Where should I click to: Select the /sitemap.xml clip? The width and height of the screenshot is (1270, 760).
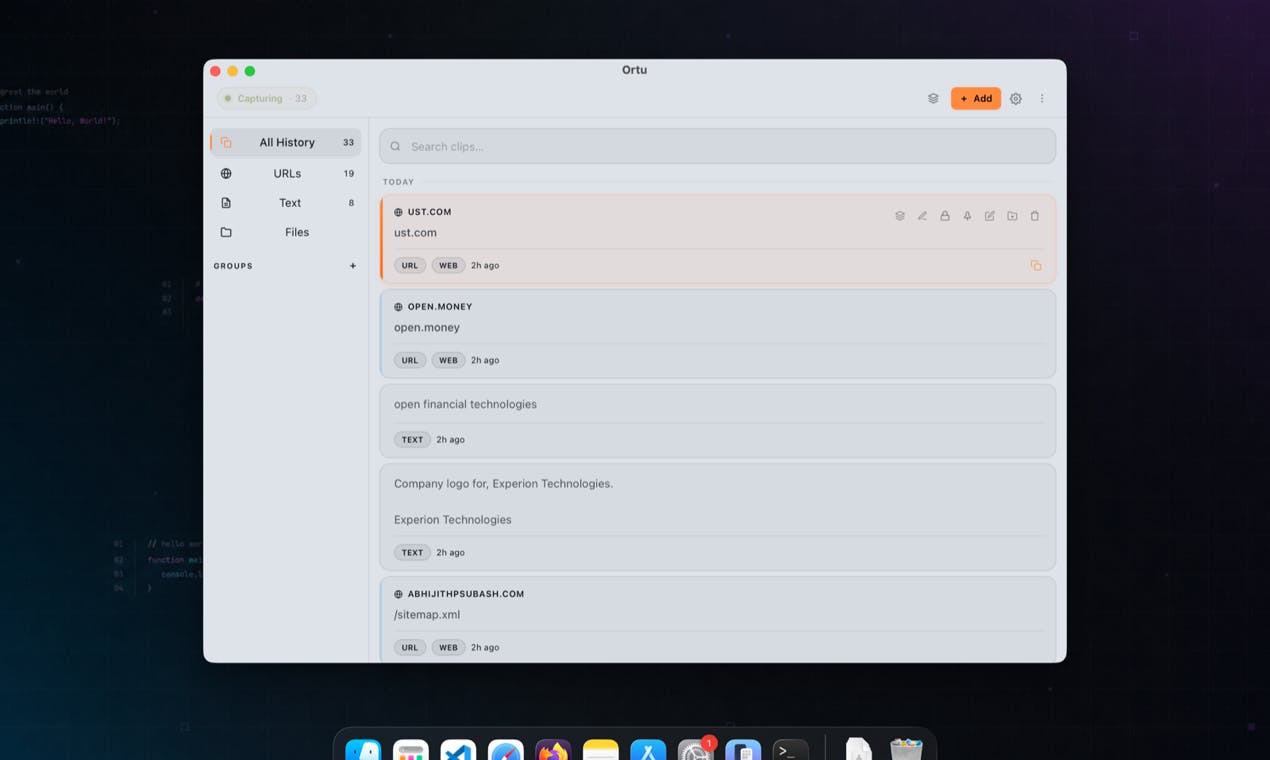[x=427, y=615]
